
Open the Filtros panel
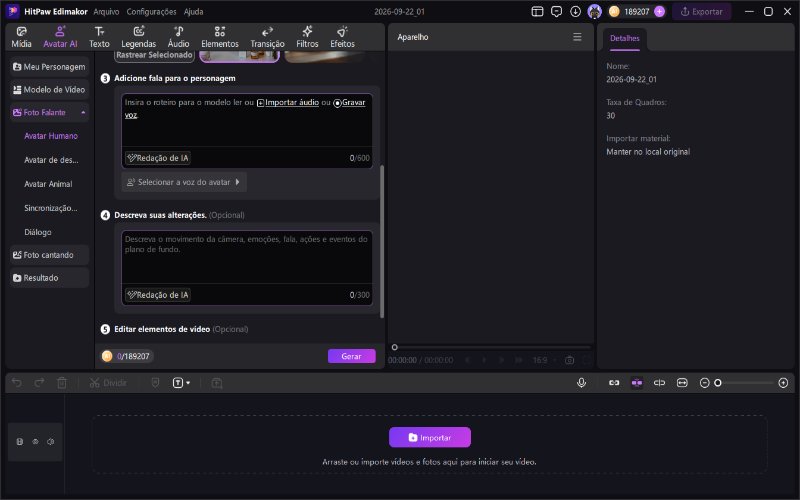point(307,37)
